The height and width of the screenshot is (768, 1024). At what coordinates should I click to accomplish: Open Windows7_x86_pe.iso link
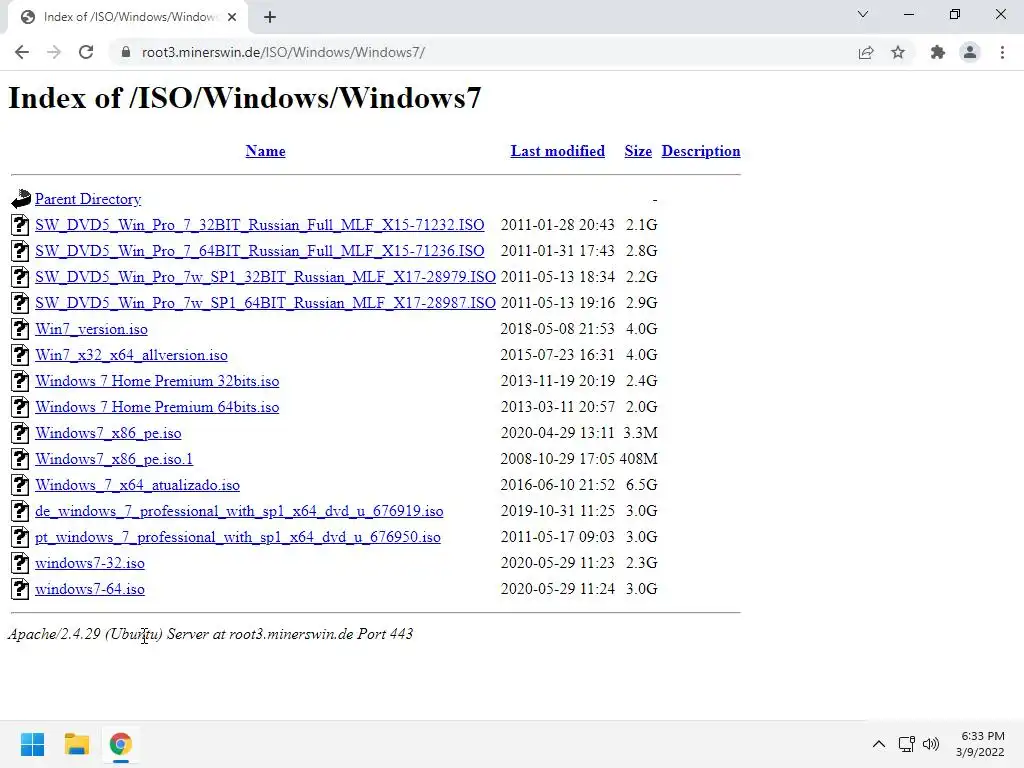(108, 433)
